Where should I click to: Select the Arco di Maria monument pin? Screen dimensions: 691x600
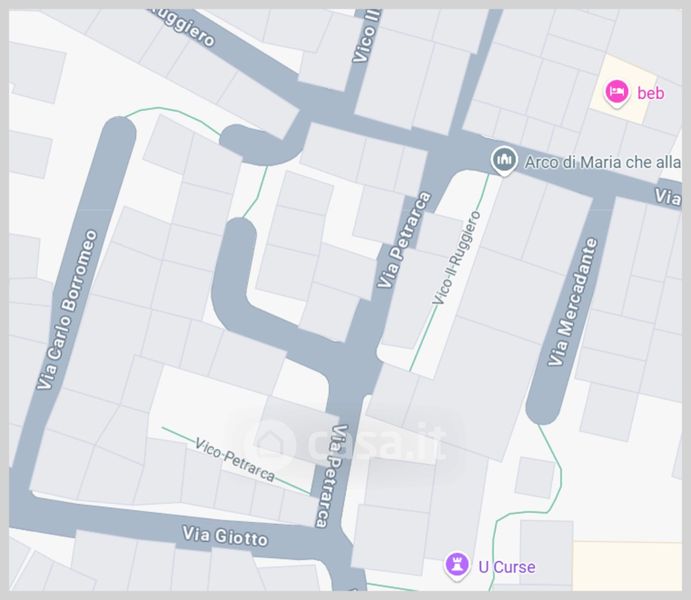[x=504, y=161]
